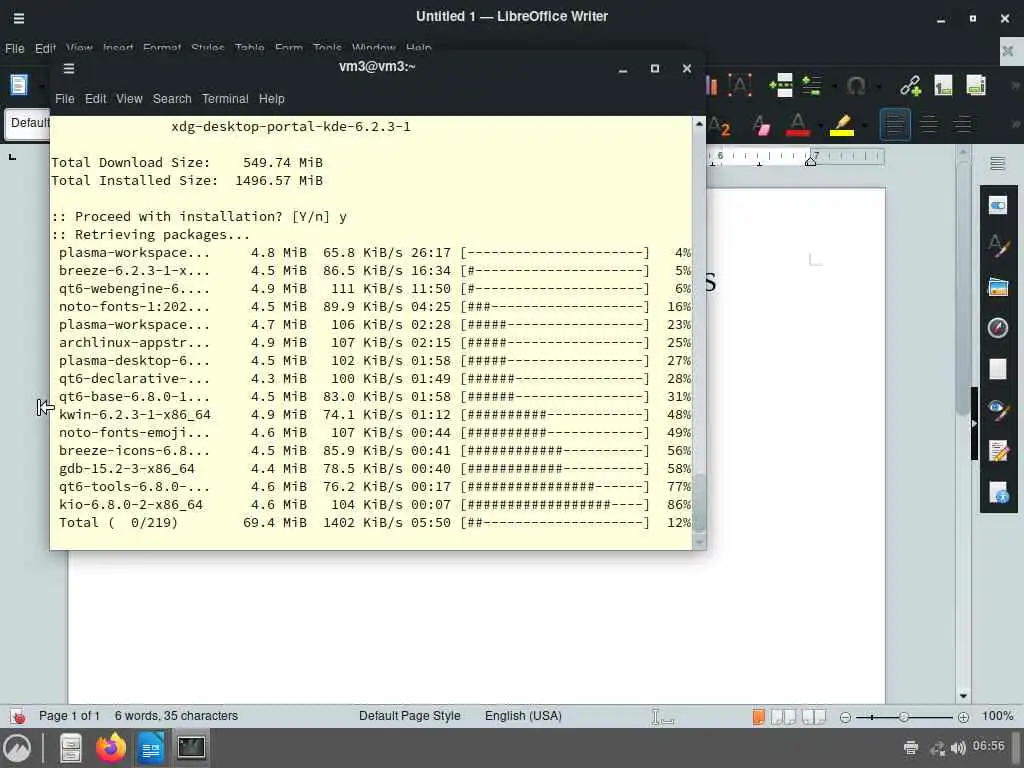Toggle Align Left paragraph alignment
1024x768 pixels.
pos(895,124)
